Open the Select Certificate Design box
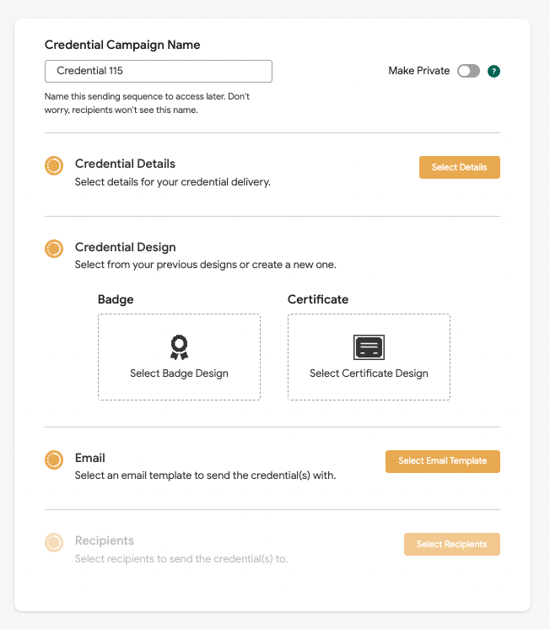 pos(369,357)
